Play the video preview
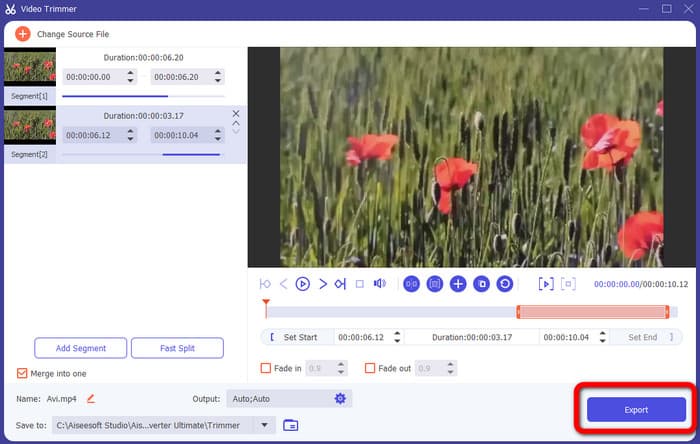Viewport: 700px width, 444px height. coord(303,284)
